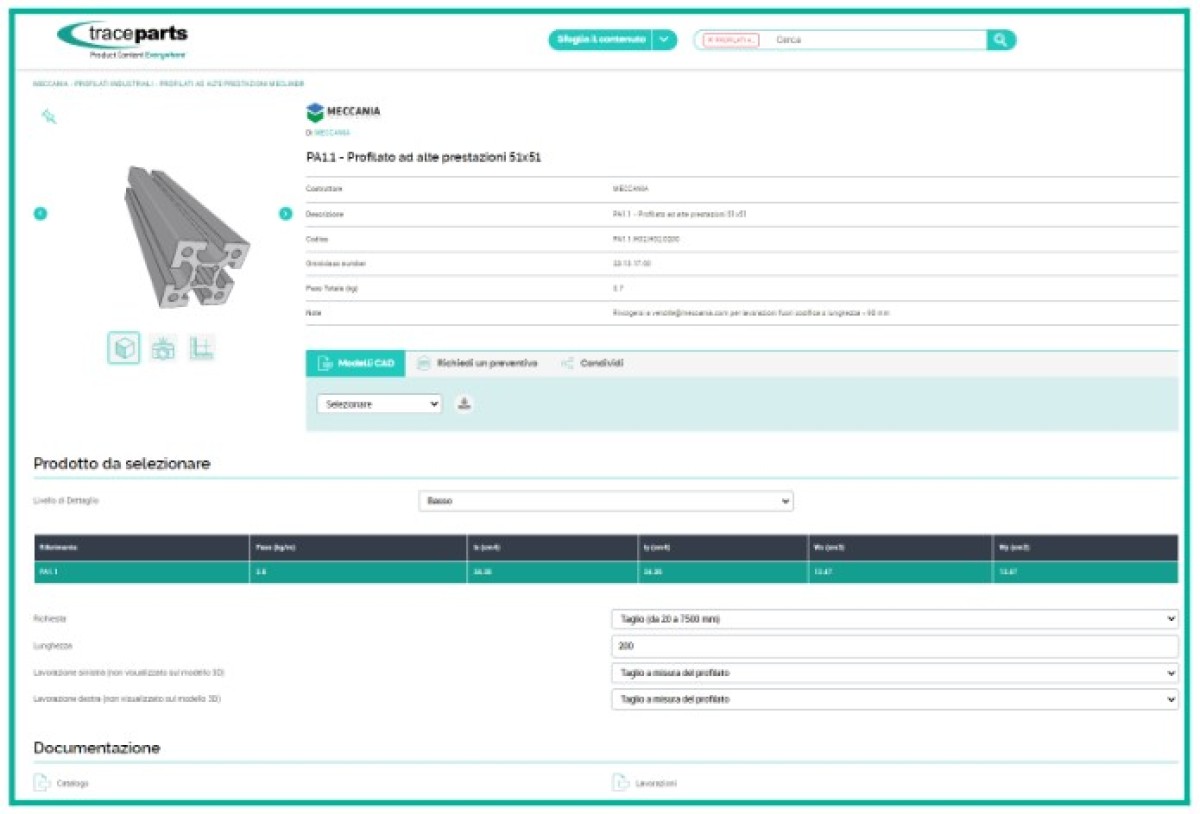Click the Meccania logo
This screenshot has height=814, width=1200.
click(343, 112)
